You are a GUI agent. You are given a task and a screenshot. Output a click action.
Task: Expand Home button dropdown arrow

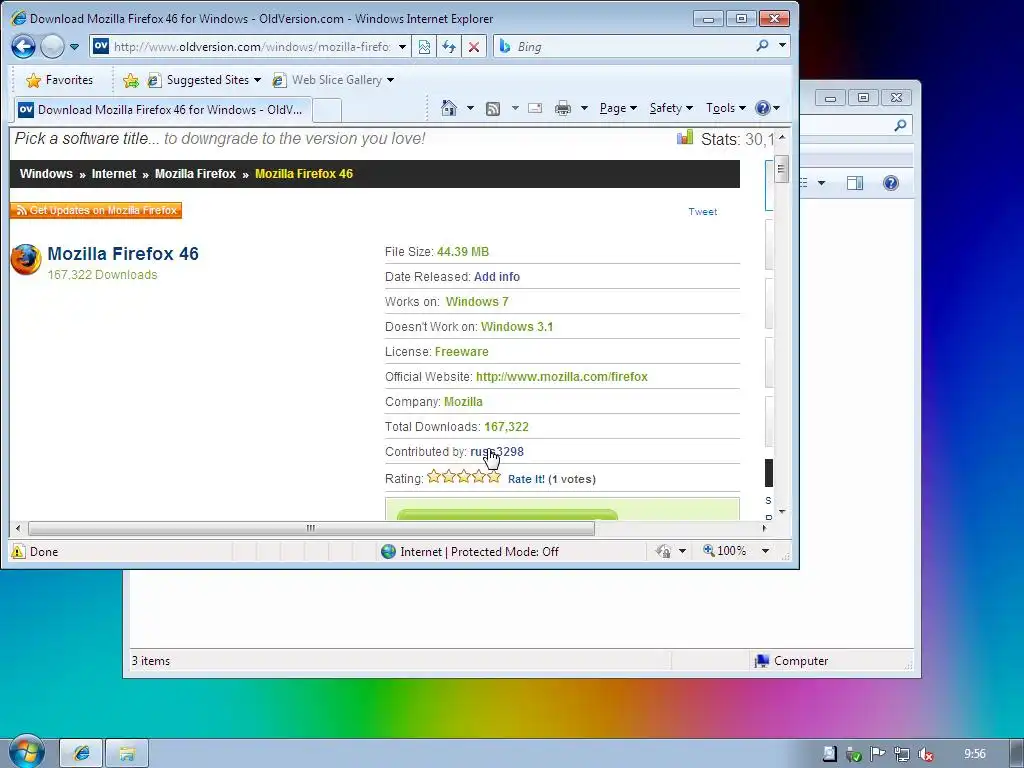tap(470, 108)
